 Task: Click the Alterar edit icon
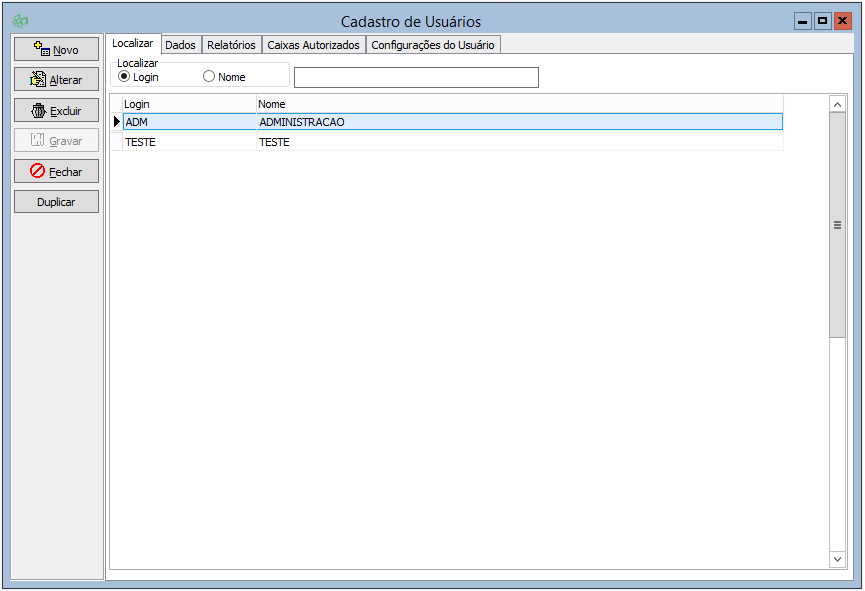tap(38, 80)
